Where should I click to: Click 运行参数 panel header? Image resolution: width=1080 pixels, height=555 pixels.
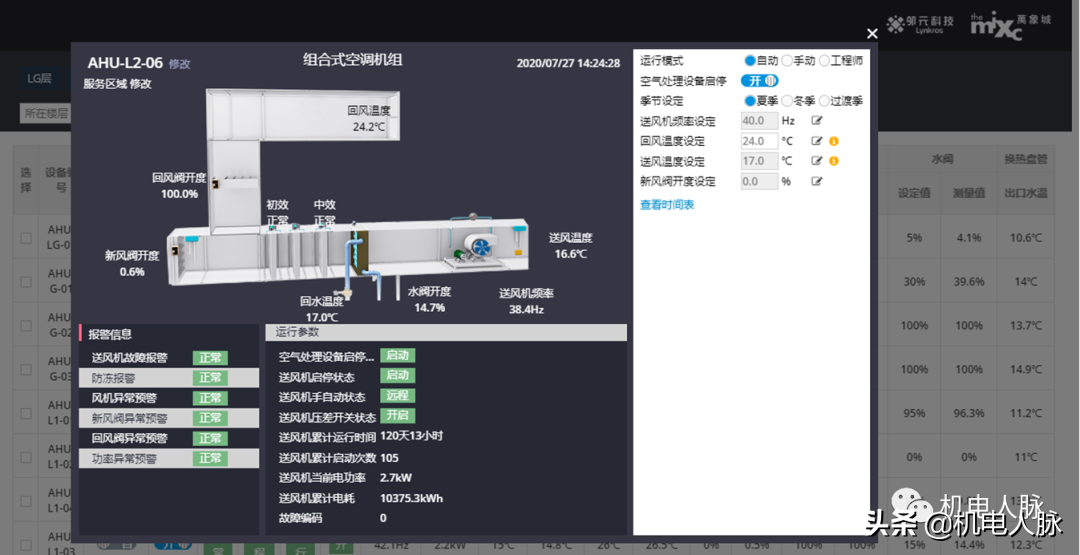click(x=446, y=333)
